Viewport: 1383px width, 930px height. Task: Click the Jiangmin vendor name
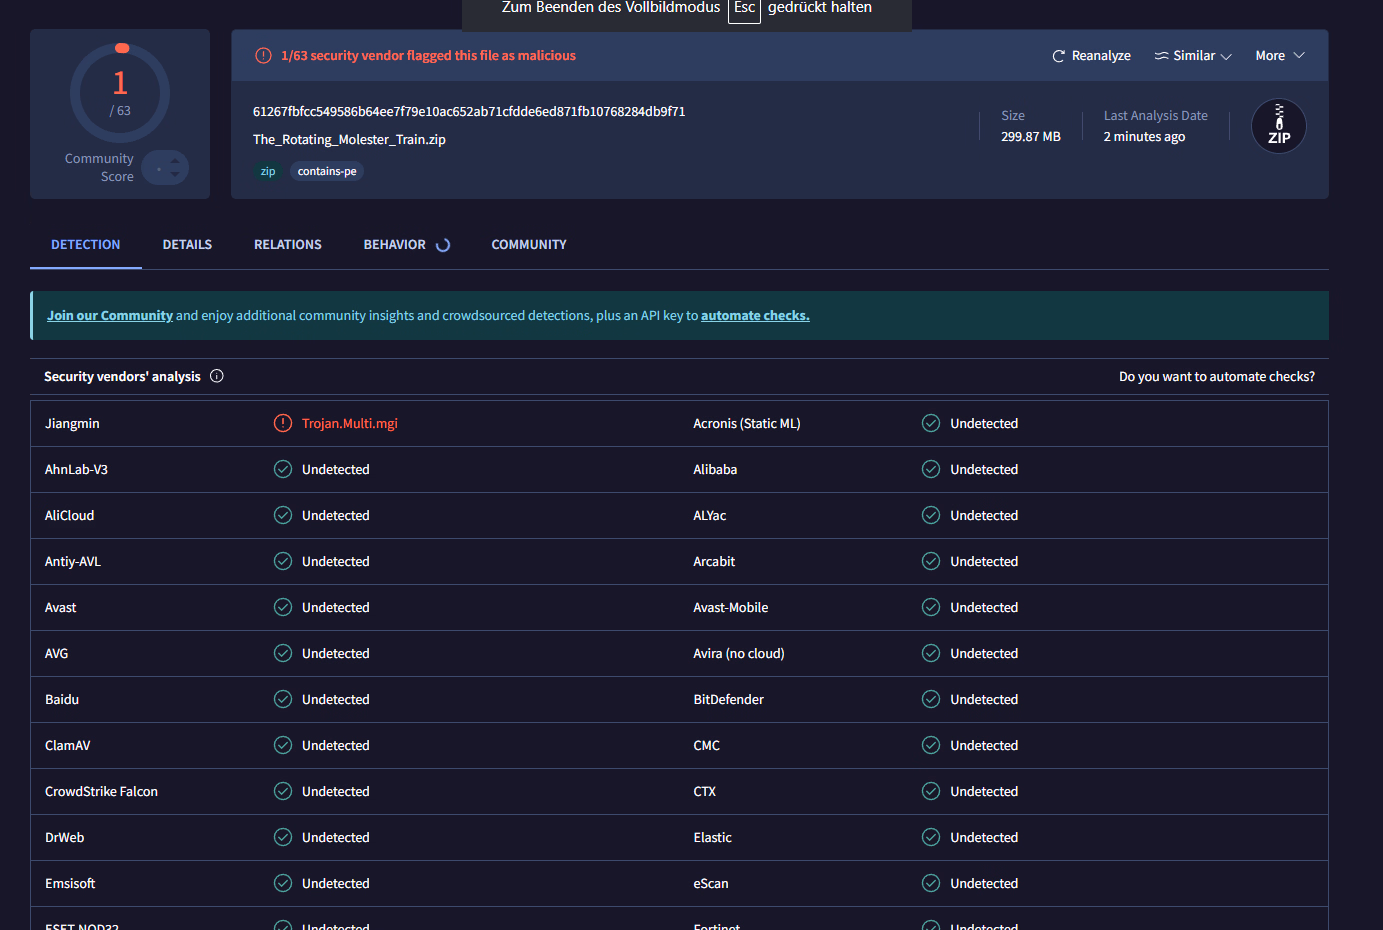[72, 424]
